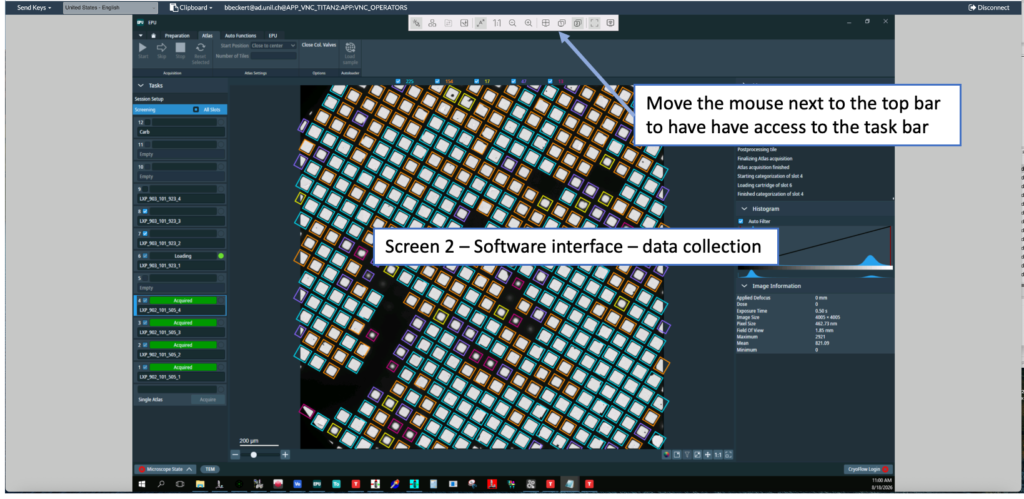Click the Disconnect button
The image size is (1024, 499).
[x=989, y=8]
